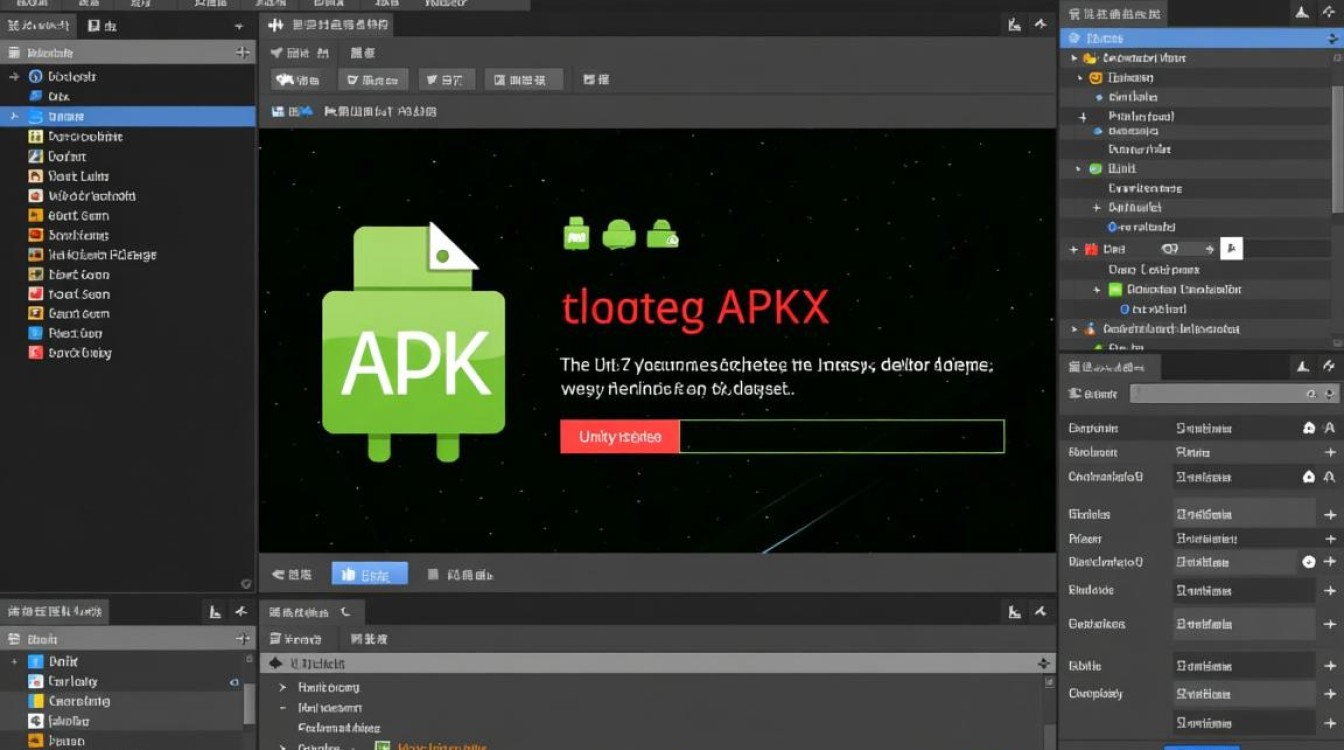Image resolution: width=1344 pixels, height=750 pixels.
Task: Click the white square icon in the hierarchy tree
Action: click(x=1231, y=248)
